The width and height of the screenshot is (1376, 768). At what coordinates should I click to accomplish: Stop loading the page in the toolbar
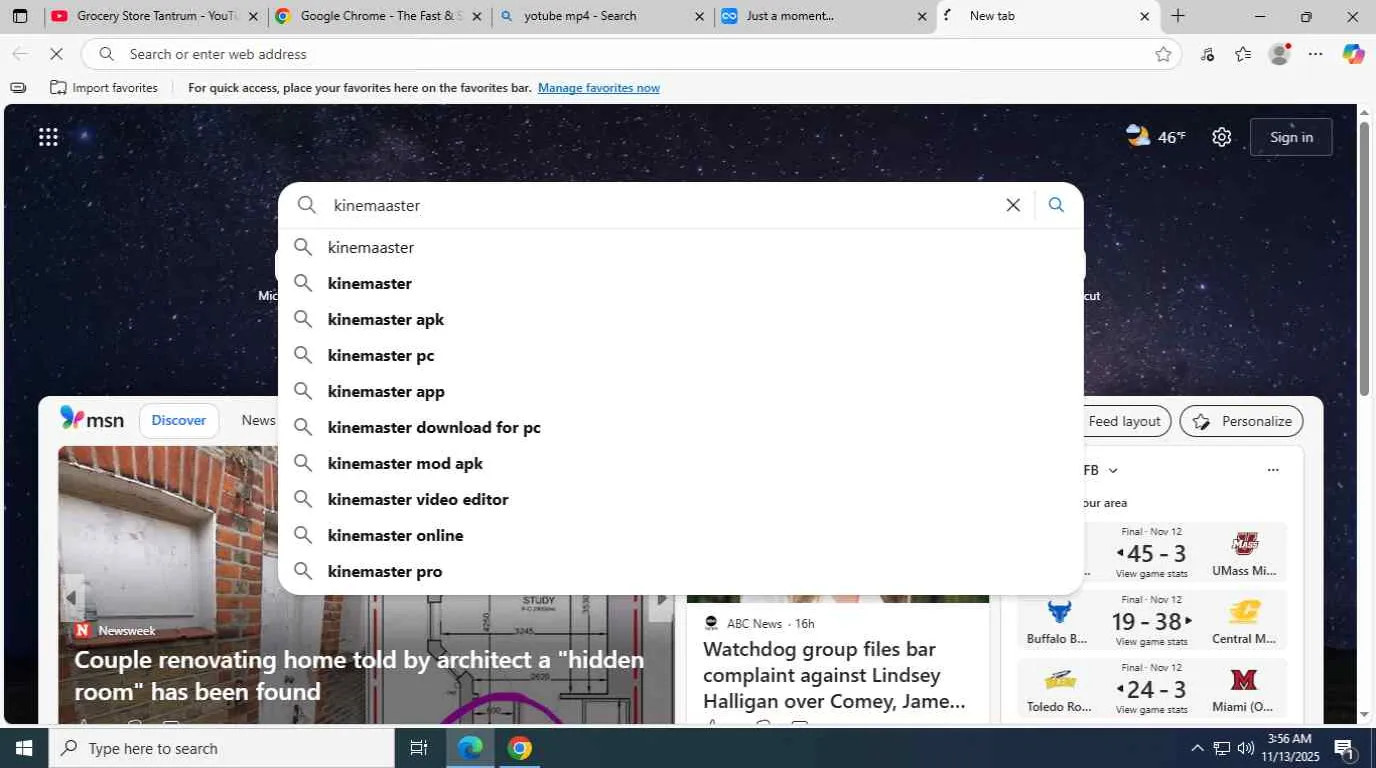56,54
